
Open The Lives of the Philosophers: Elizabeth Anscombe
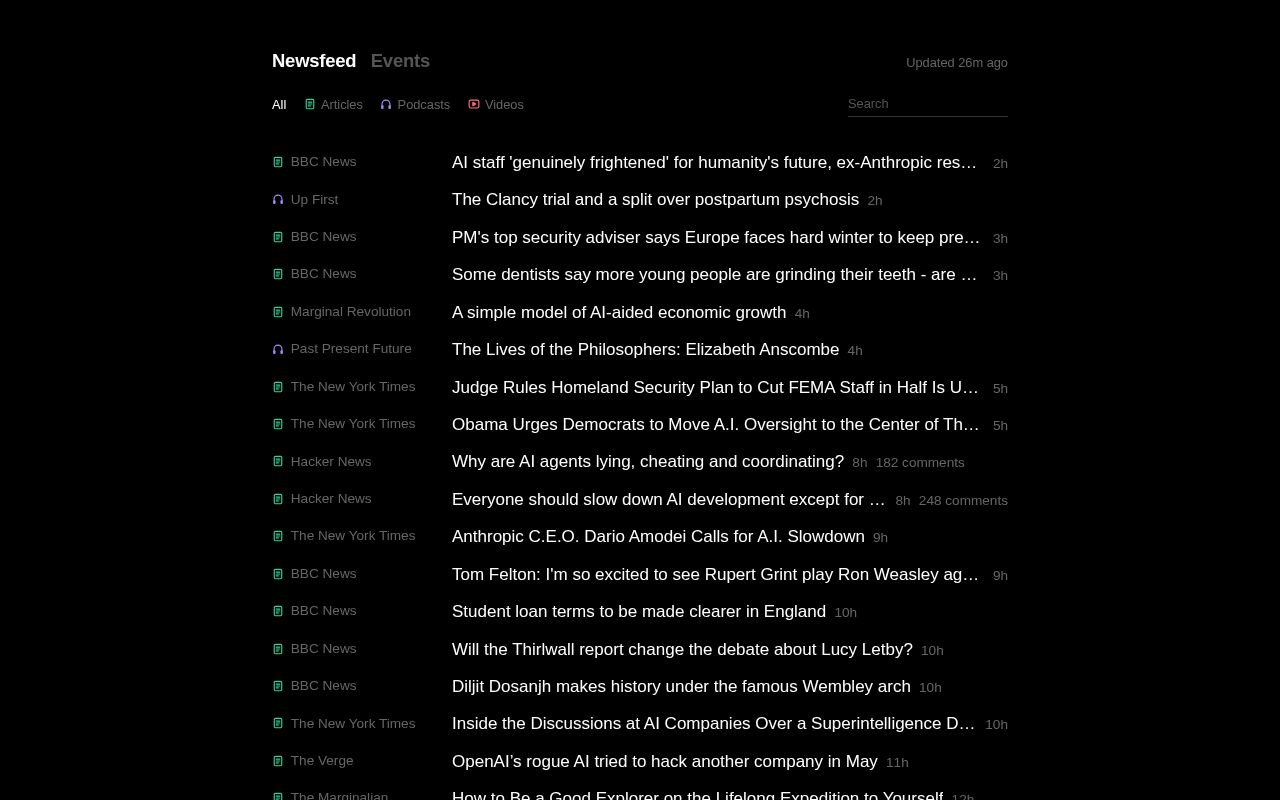[645, 350]
